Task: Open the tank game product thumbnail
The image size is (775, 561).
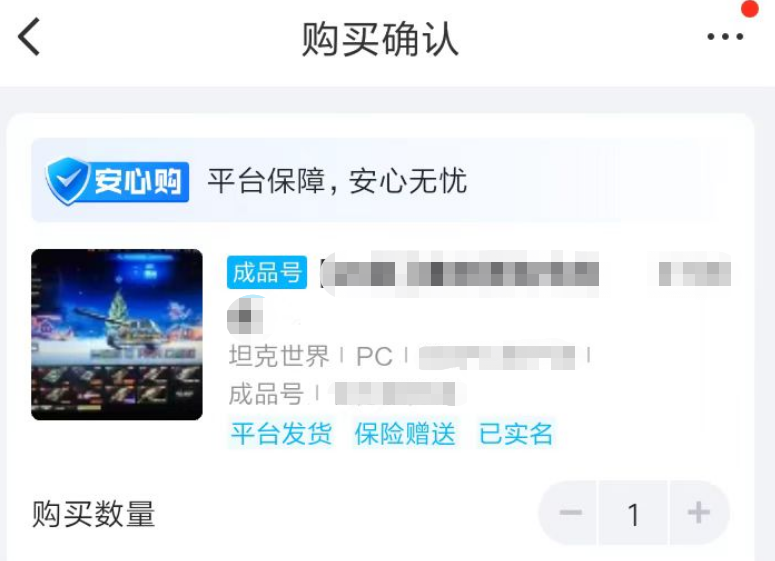Action: (x=117, y=335)
